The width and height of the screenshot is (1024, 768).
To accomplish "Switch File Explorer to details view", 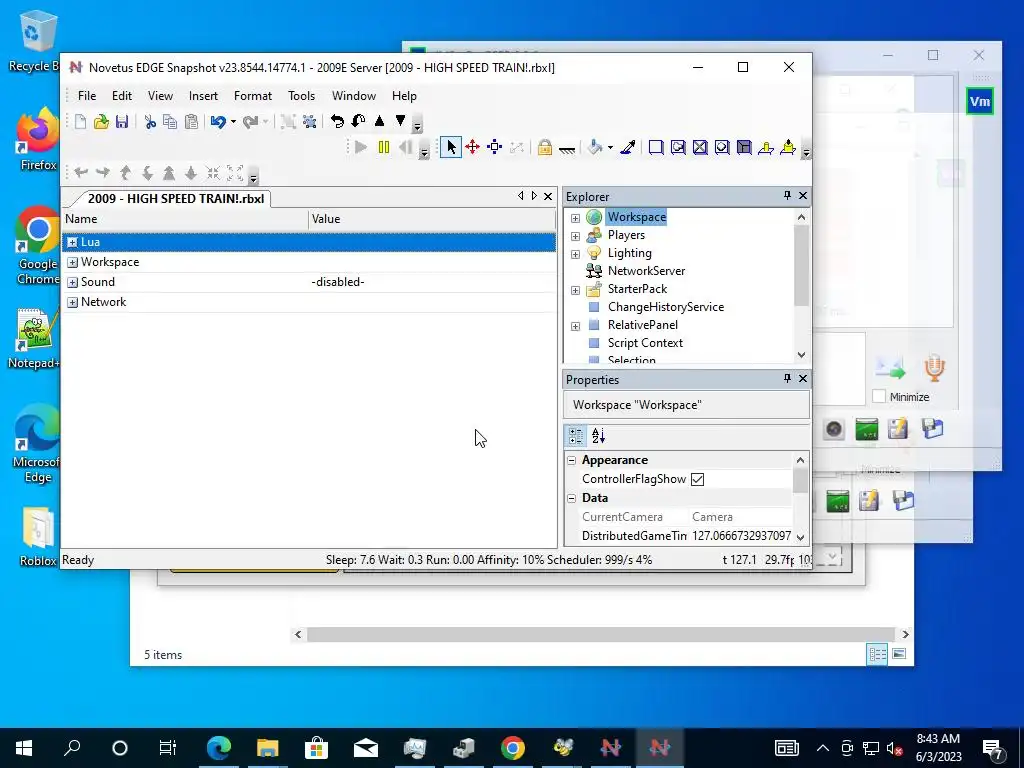I will 877,654.
